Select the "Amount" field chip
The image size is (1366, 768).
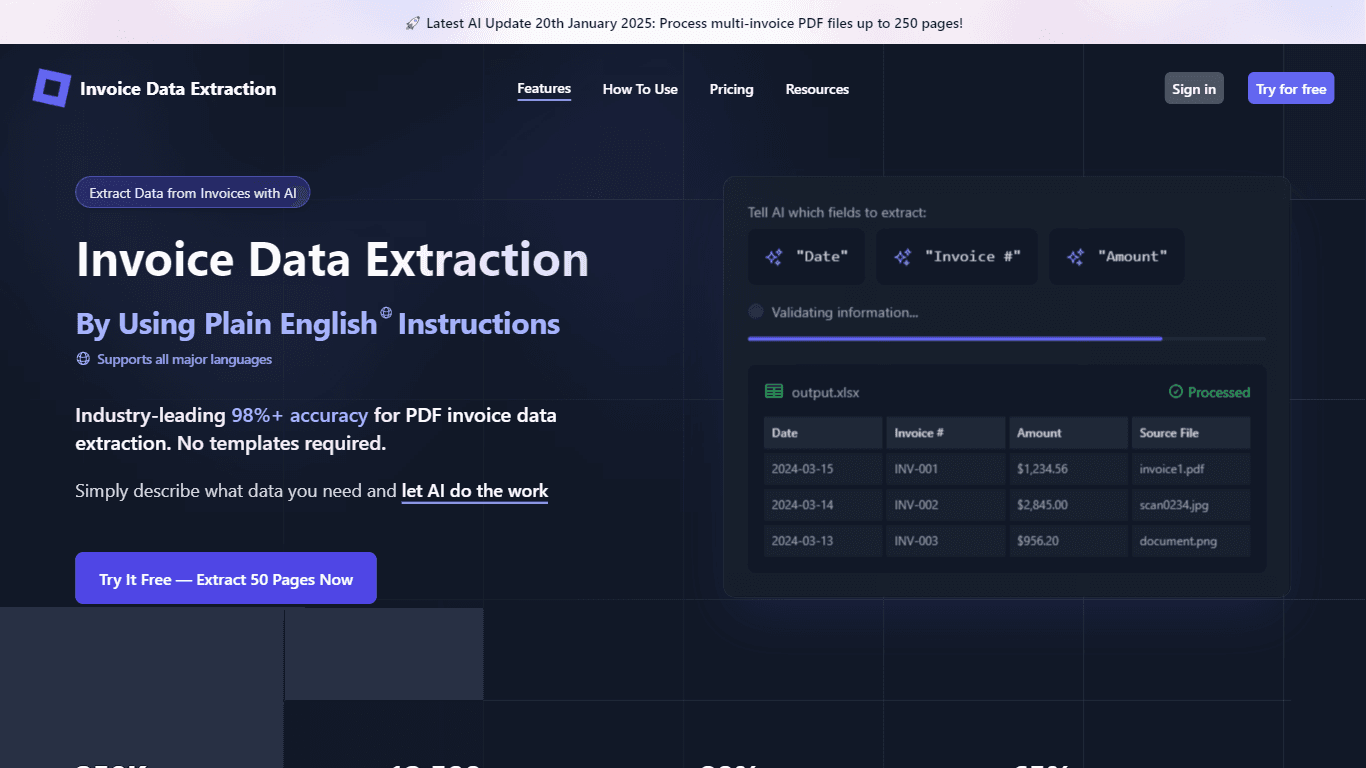1117,257
